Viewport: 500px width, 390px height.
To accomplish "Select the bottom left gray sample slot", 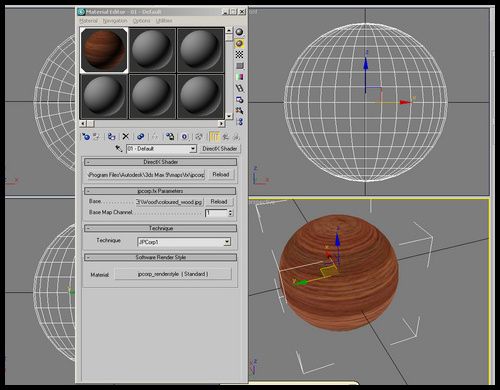I will coord(104,97).
